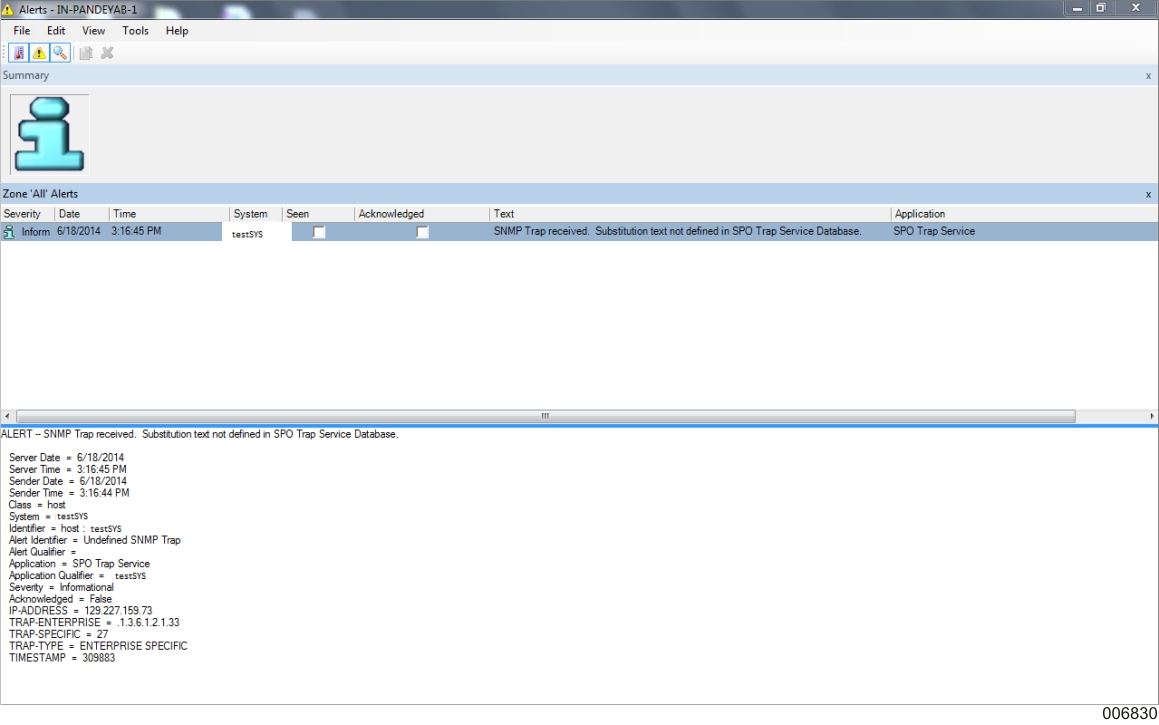Click the yellow warning alerts toolbar icon
The height and width of the screenshot is (725, 1159).
coord(39,53)
